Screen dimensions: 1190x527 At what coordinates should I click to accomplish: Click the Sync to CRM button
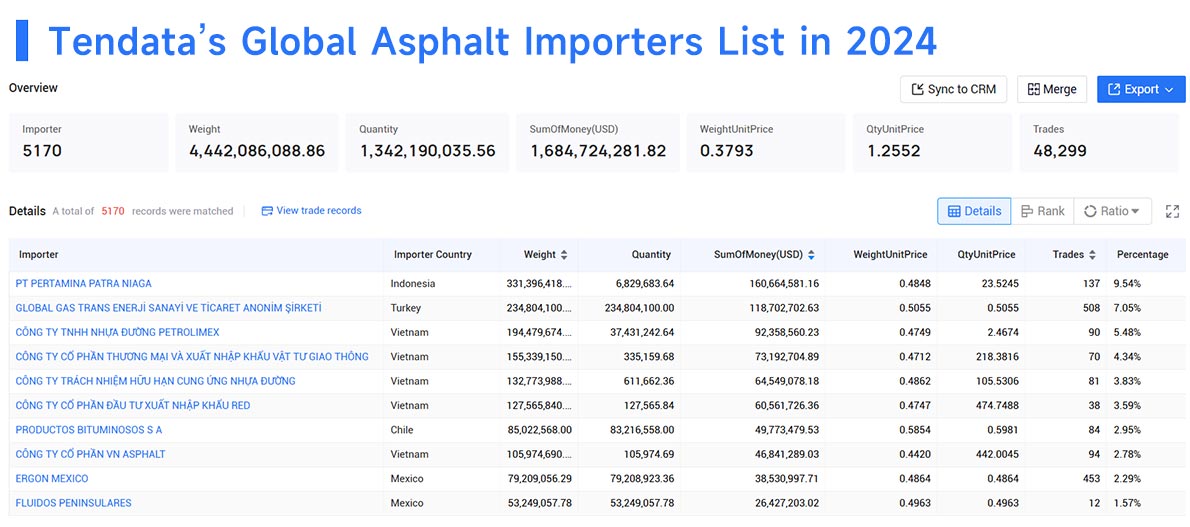pos(953,90)
